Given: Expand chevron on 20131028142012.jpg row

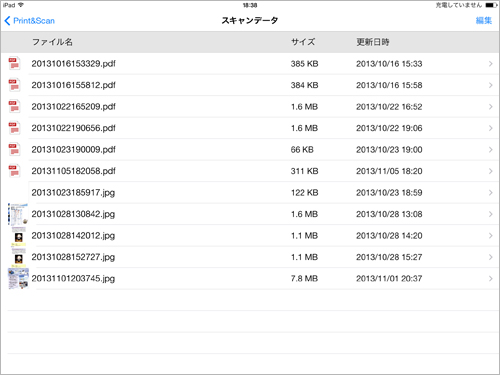Looking at the screenshot, I should coord(491,236).
